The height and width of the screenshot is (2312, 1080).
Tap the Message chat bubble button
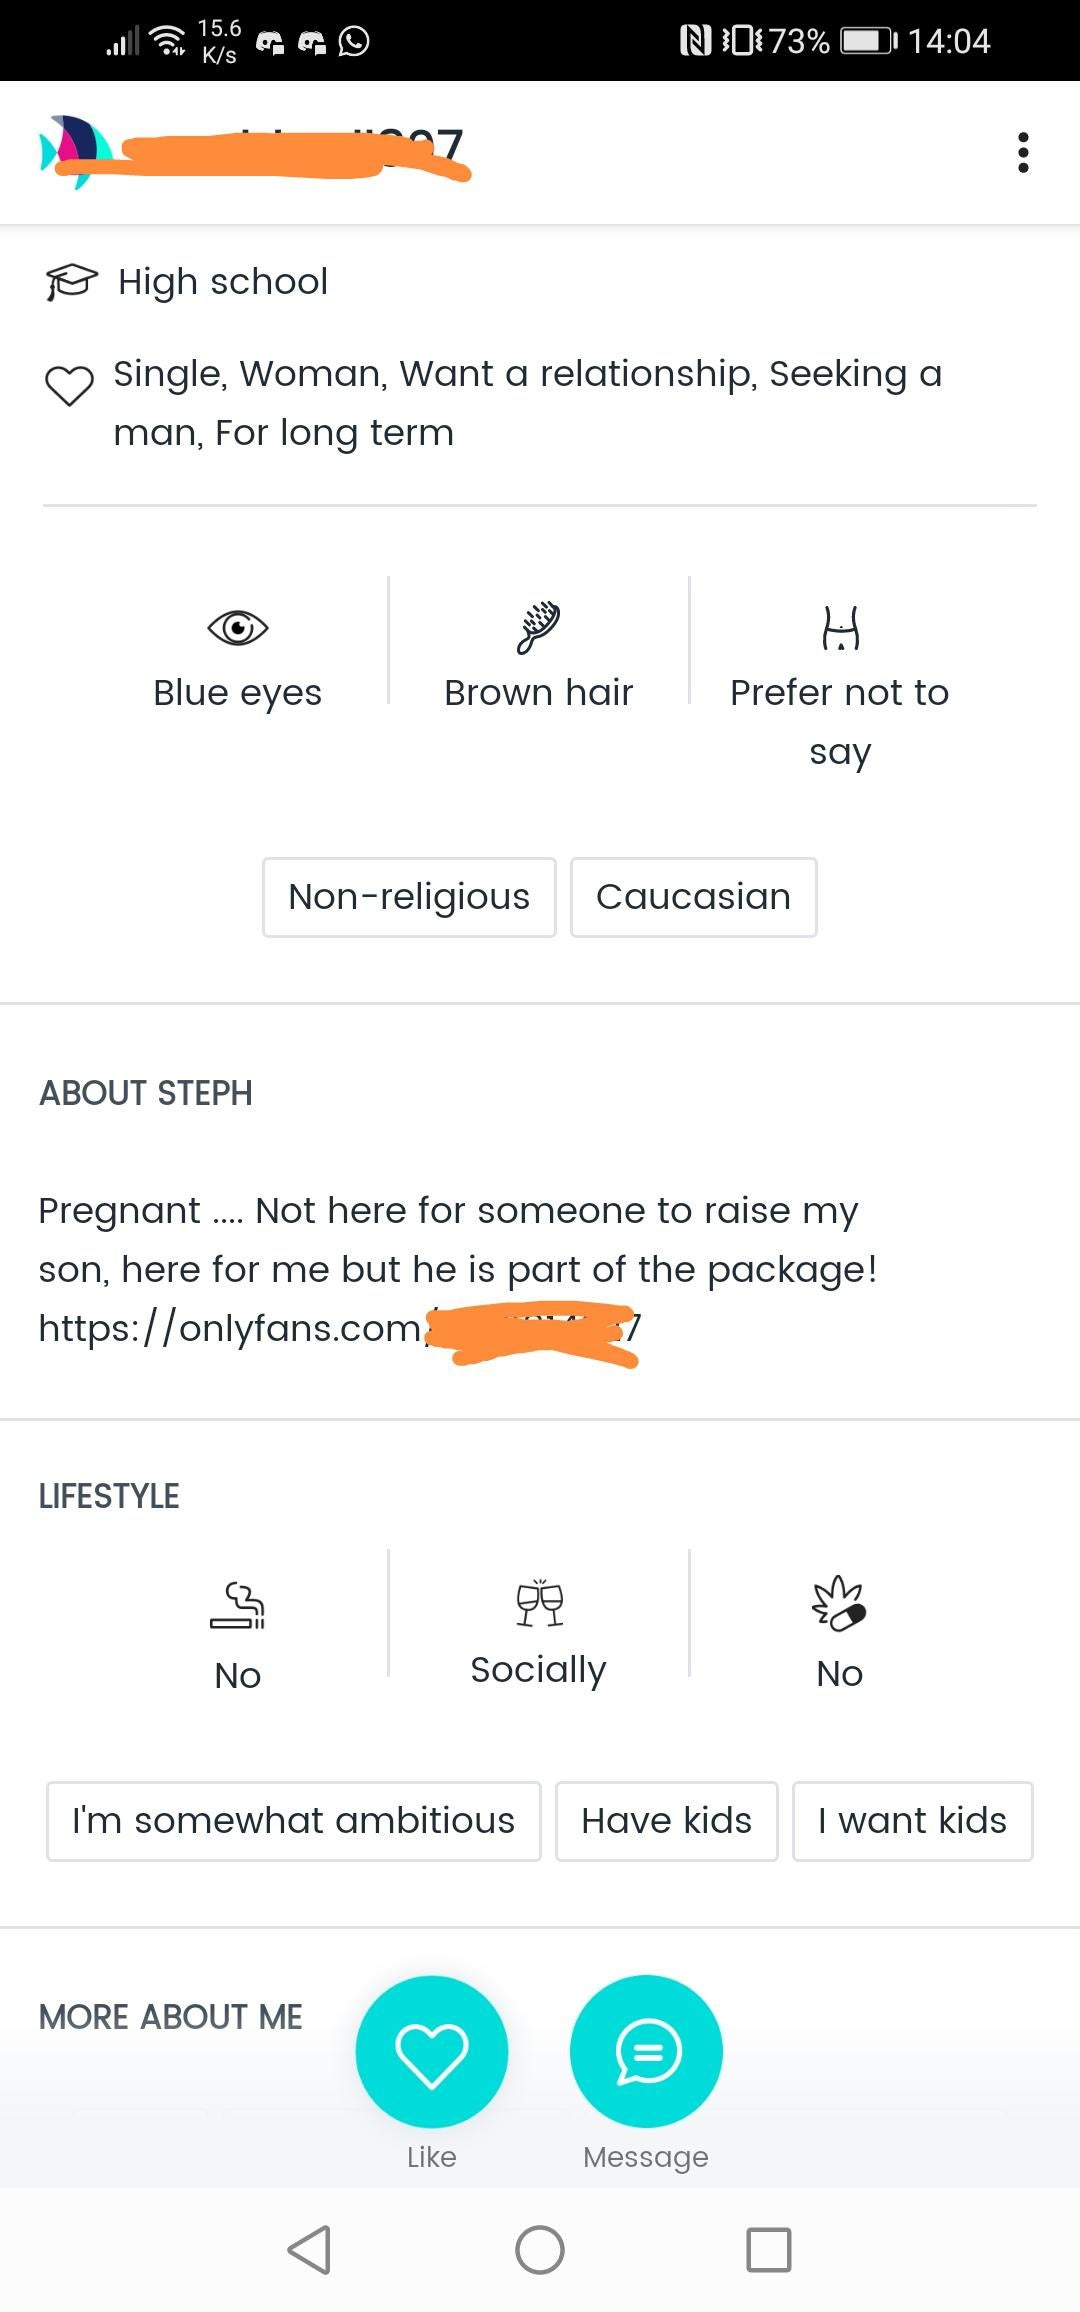coord(646,2051)
